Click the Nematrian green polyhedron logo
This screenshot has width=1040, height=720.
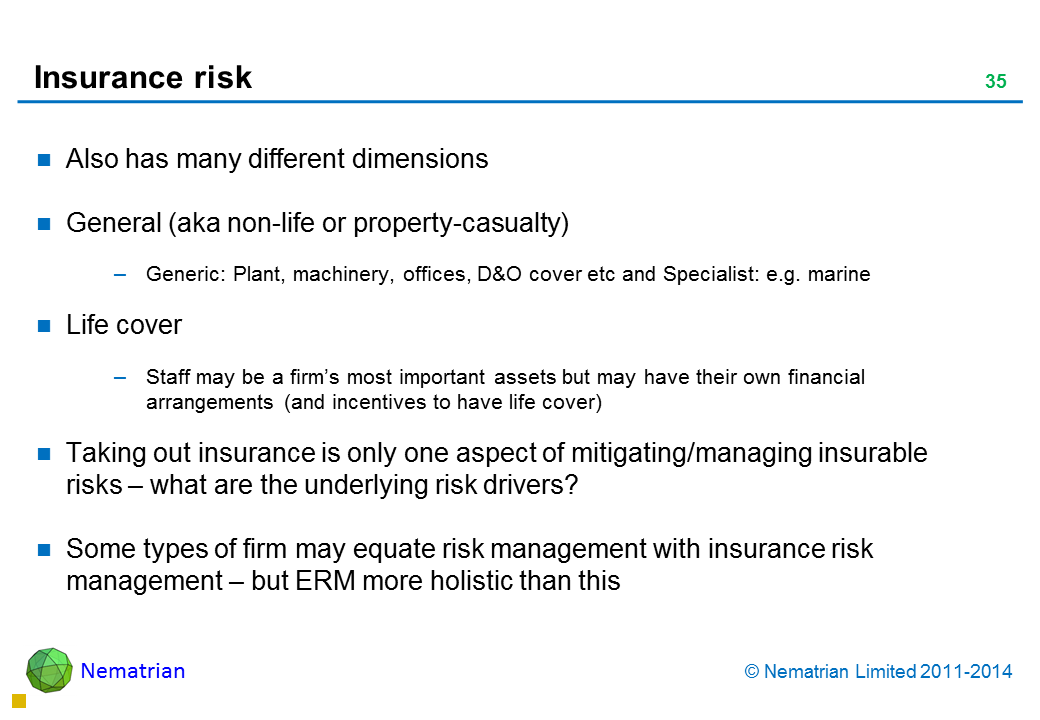[49, 670]
